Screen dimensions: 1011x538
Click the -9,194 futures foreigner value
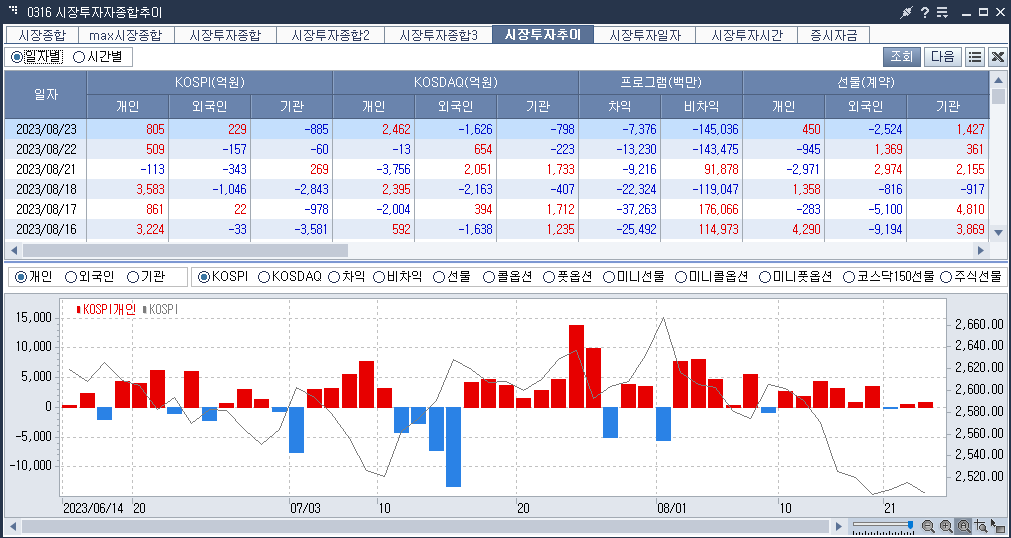(887, 230)
